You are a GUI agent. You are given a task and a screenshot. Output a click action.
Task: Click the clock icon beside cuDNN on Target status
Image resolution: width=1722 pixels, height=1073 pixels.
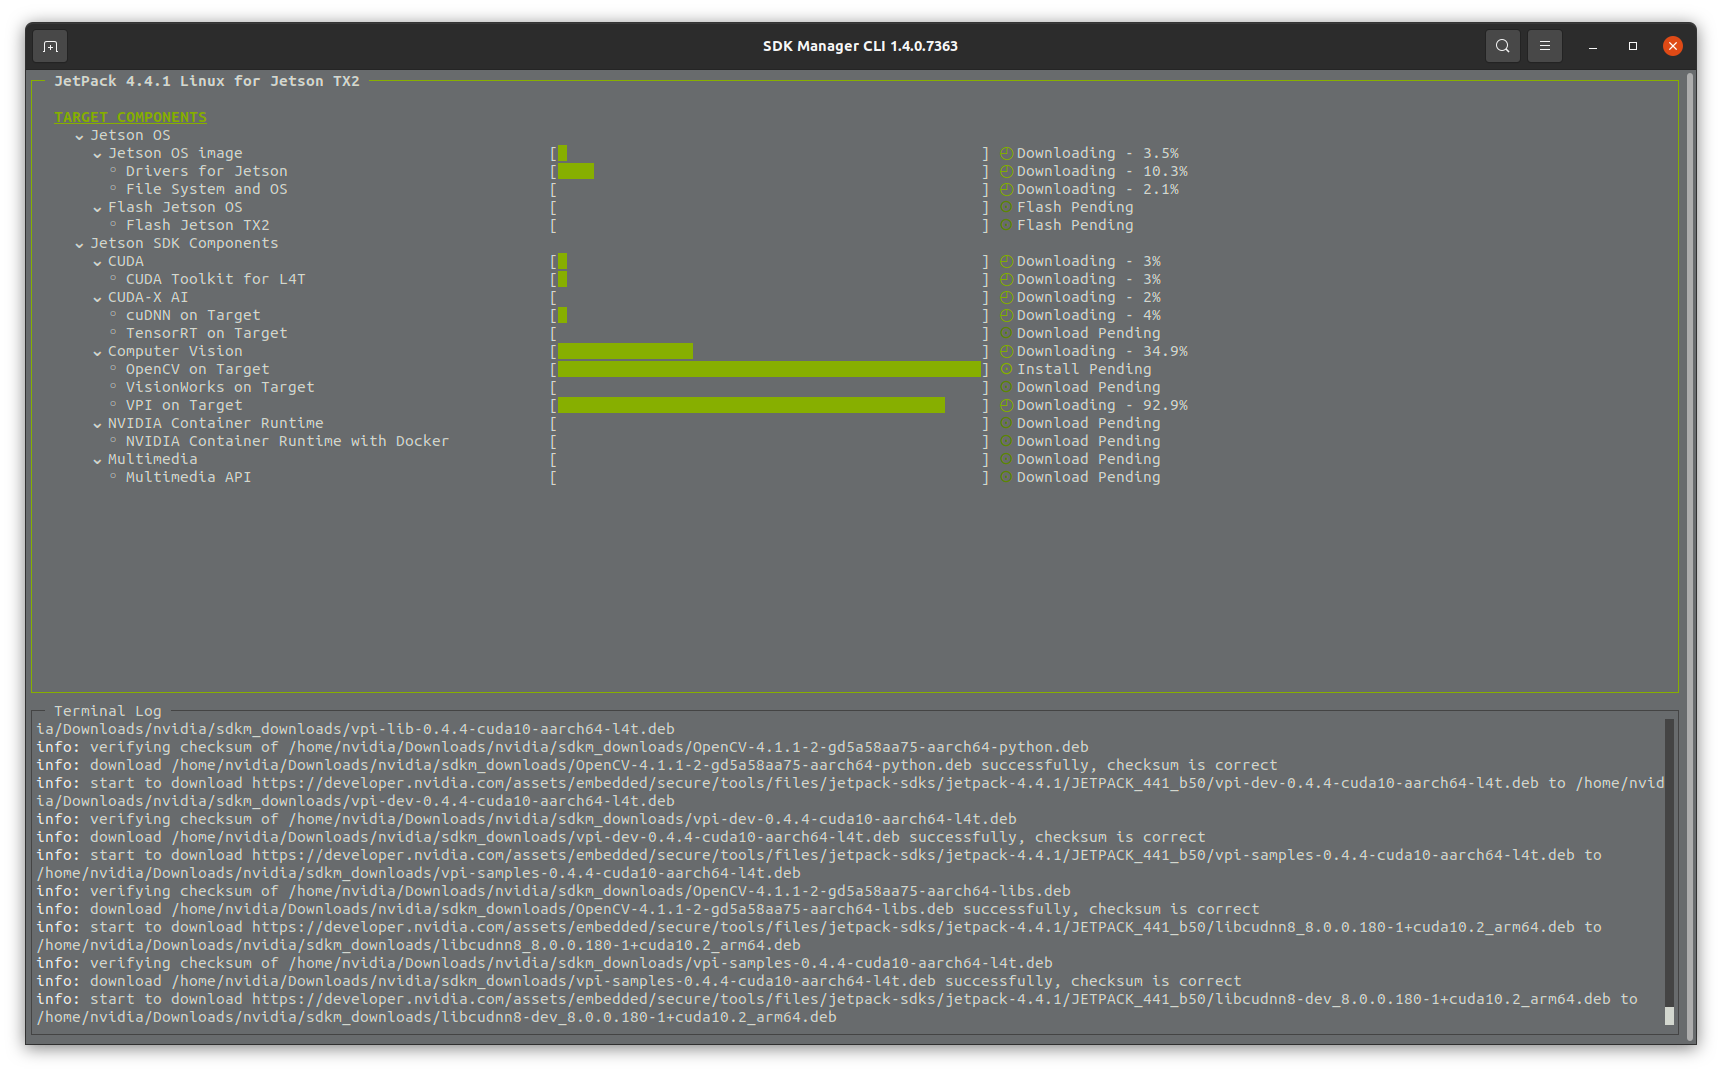(x=1007, y=316)
